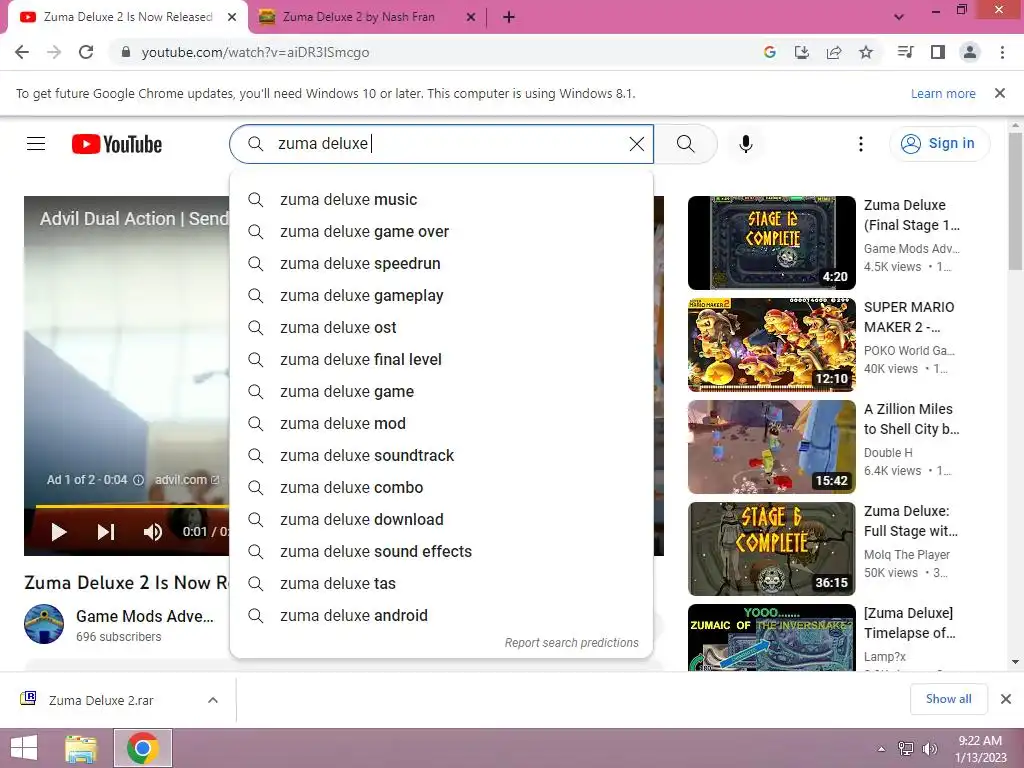The height and width of the screenshot is (768, 1024).
Task: Click Learn more about Chrome updates
Action: [943, 93]
